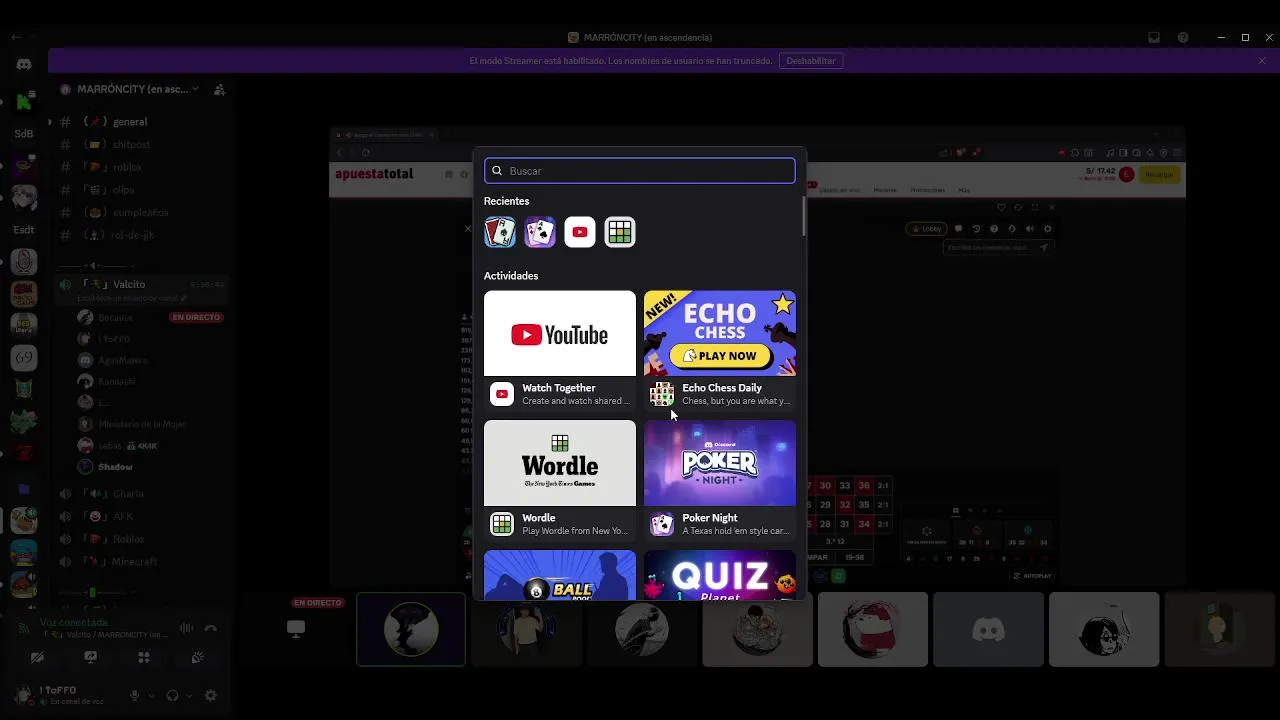Launch Quiz Planet activity card

pos(720,575)
